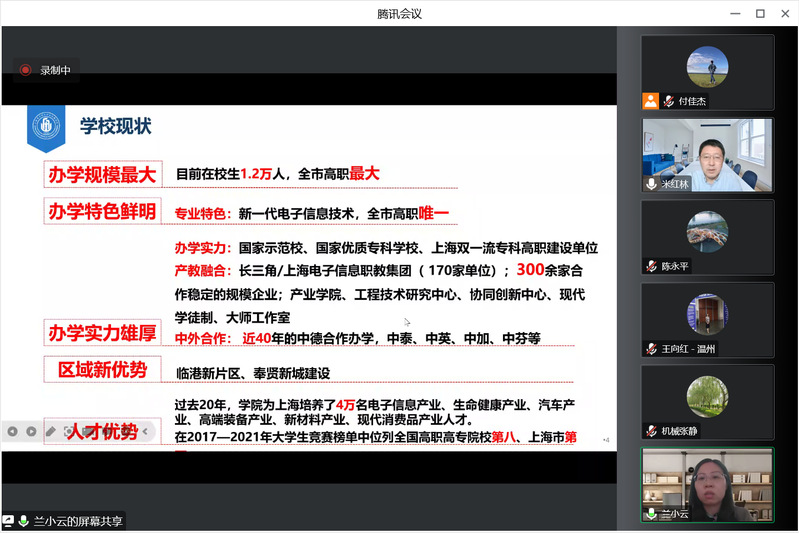Toggle 王向红-温州's muted microphone icon

click(x=652, y=349)
